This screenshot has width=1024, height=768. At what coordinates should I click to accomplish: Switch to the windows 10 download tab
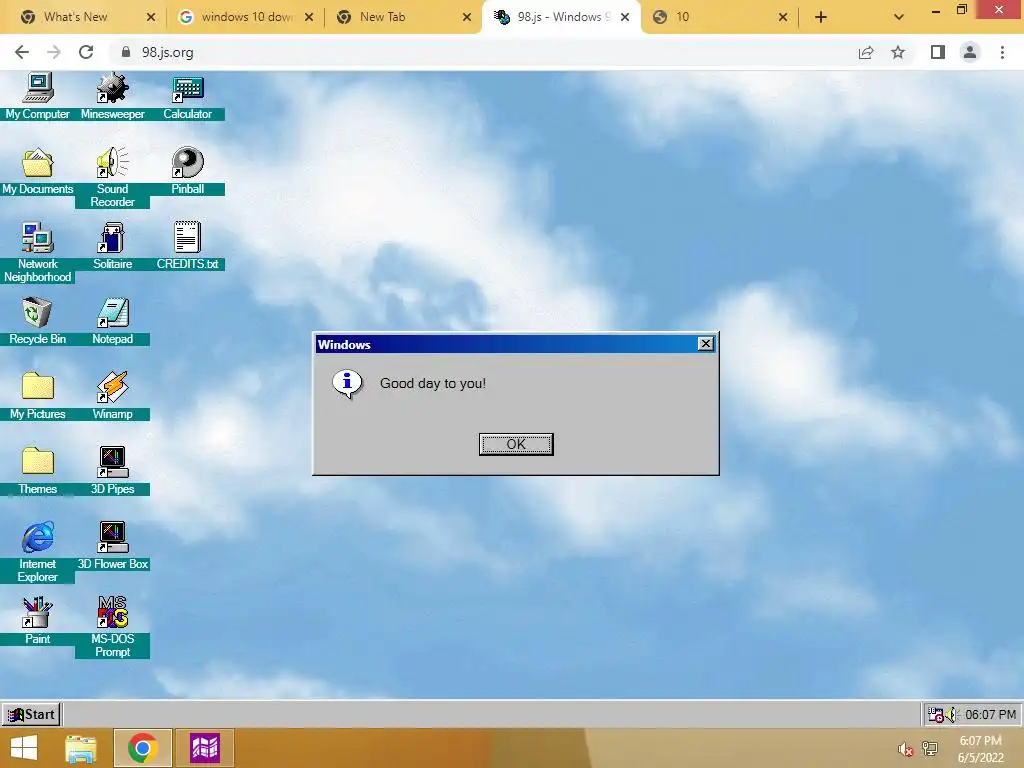tap(247, 17)
